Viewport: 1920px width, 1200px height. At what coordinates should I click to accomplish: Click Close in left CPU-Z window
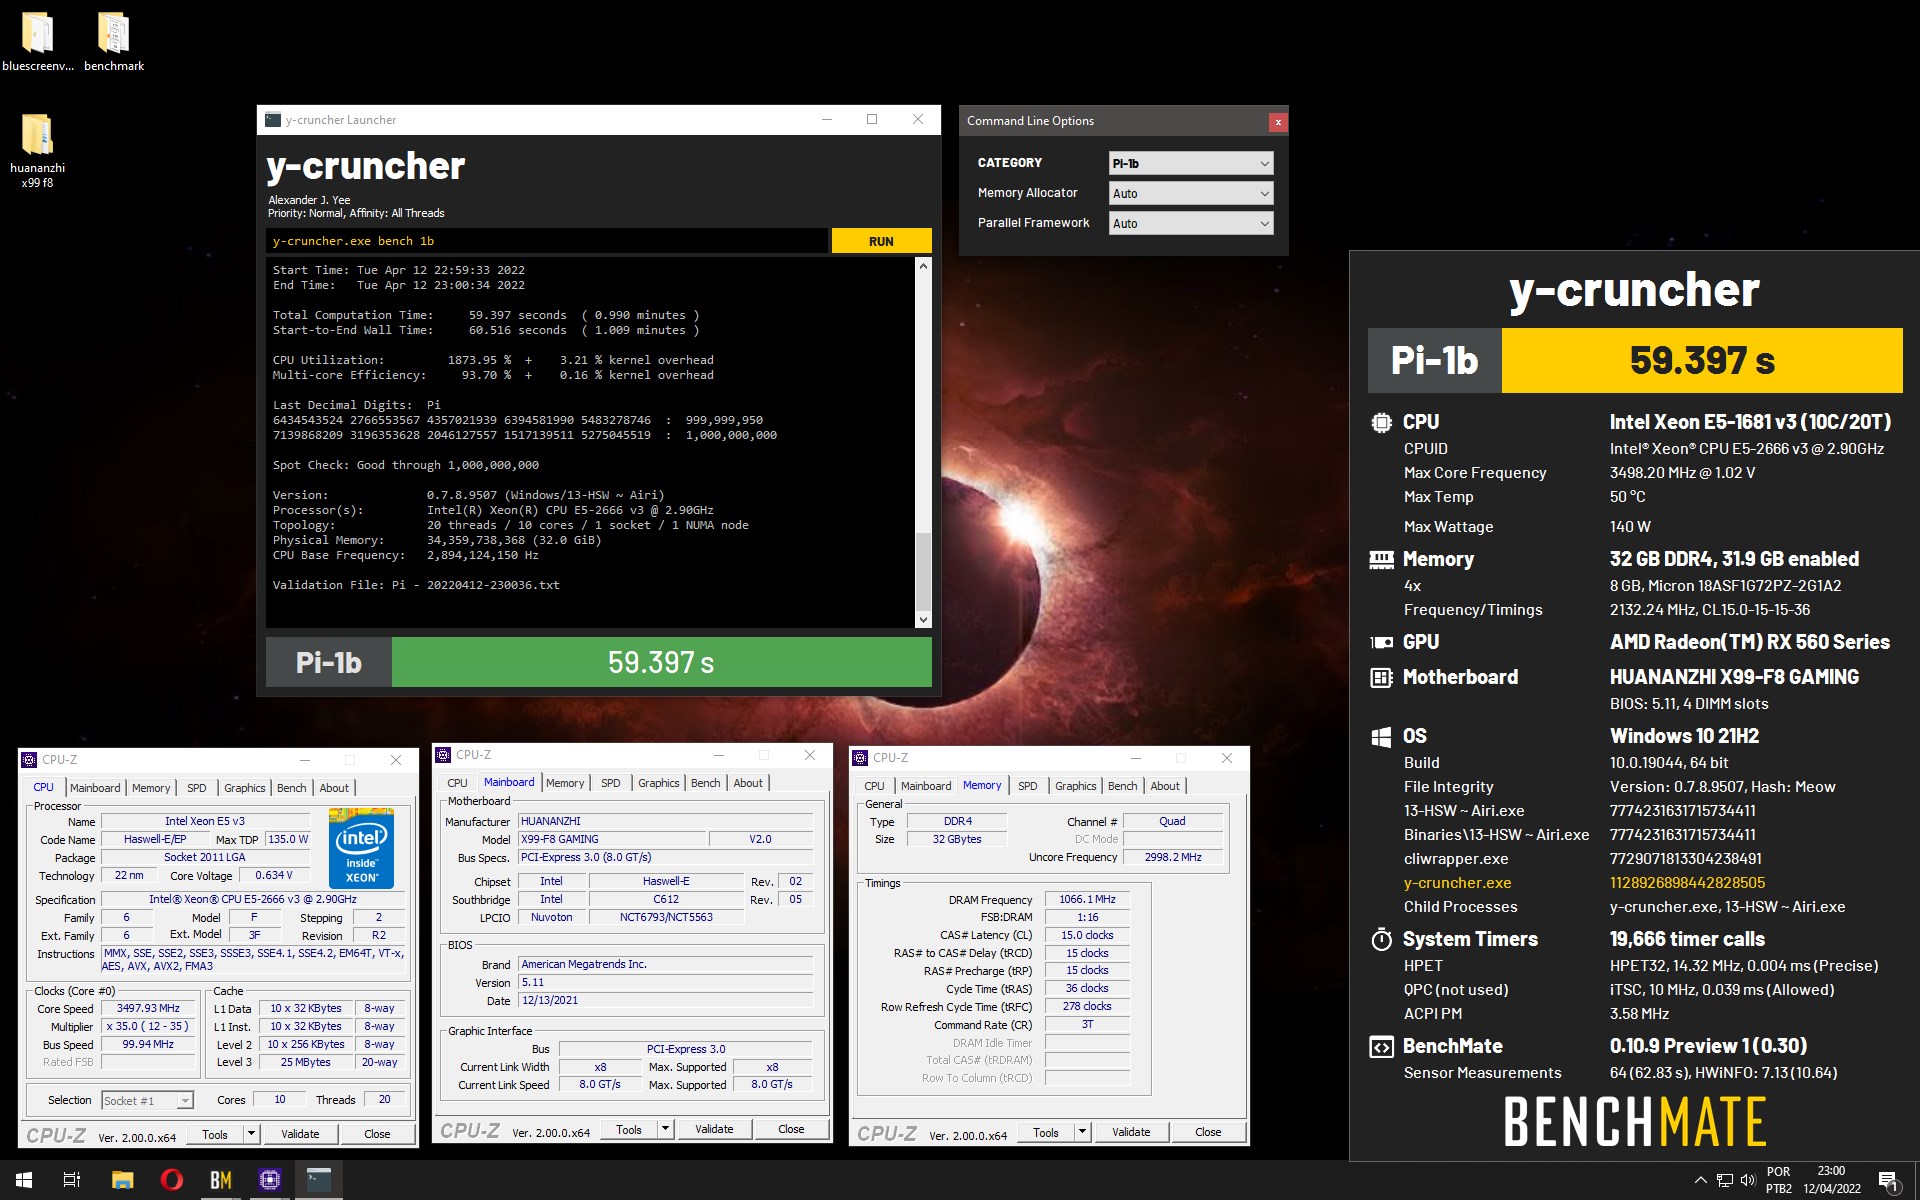point(377,1134)
